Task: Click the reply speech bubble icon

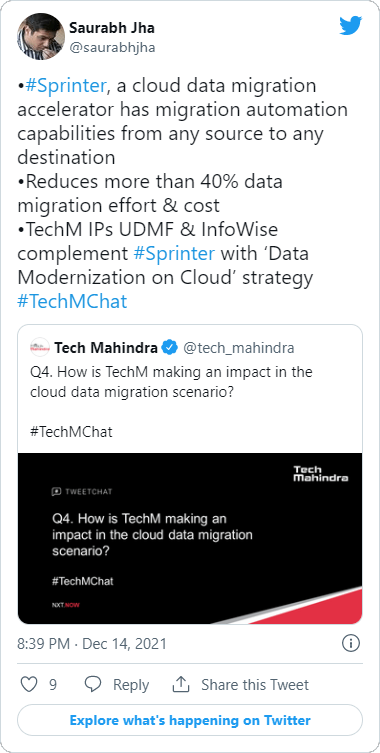Action: point(93,684)
